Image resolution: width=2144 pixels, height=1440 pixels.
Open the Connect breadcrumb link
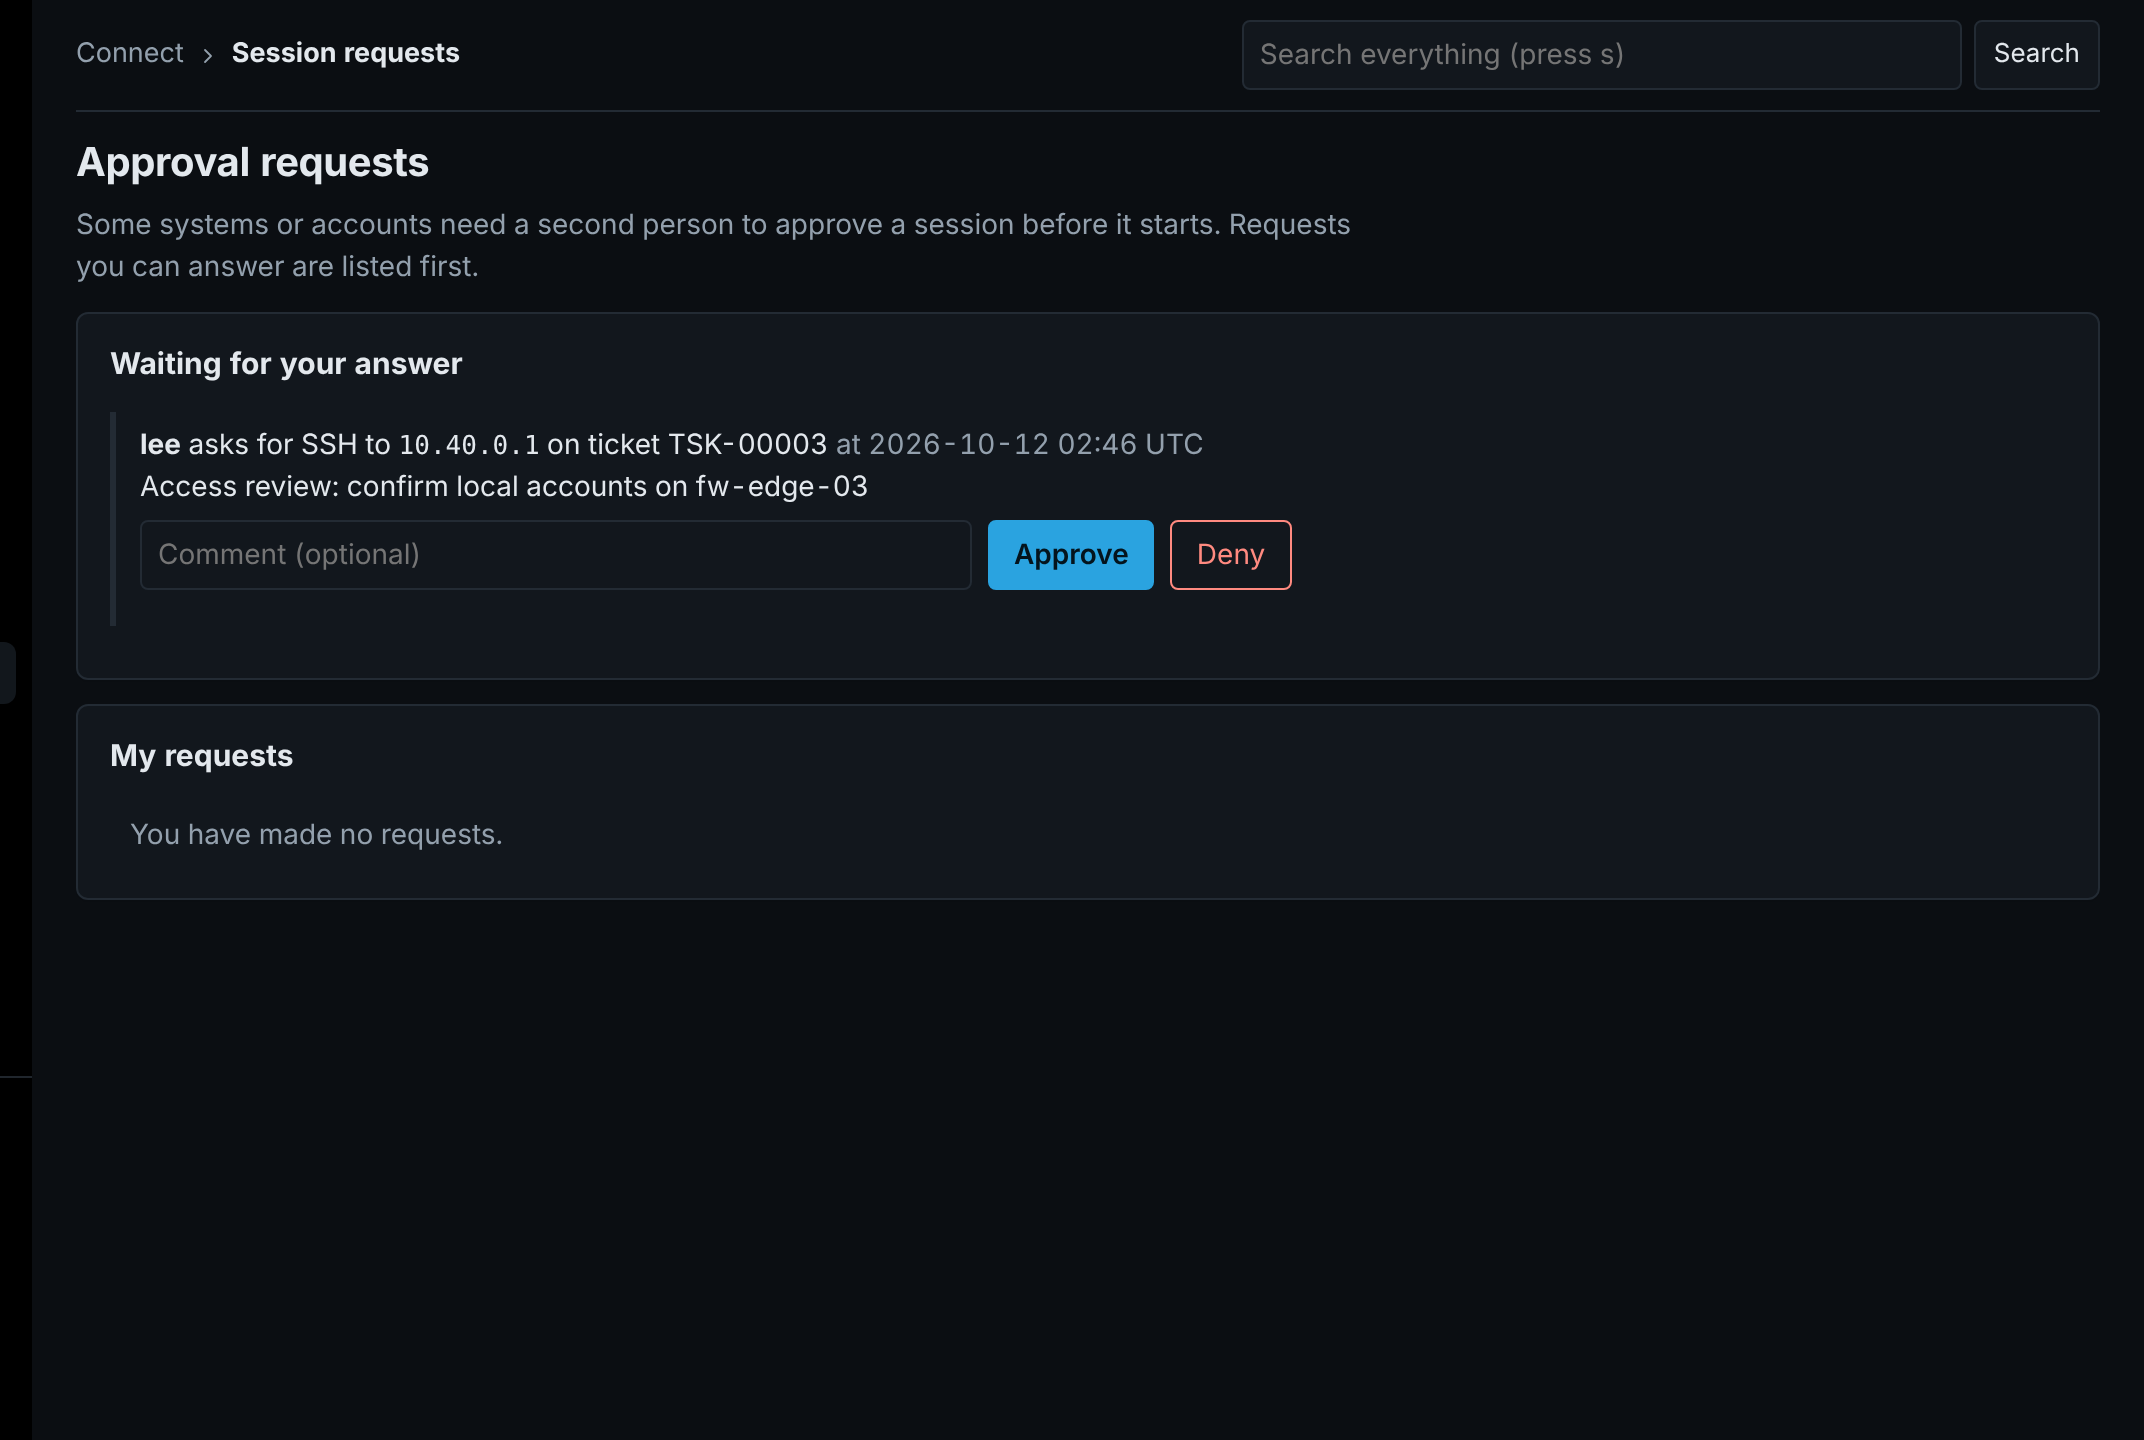(130, 53)
